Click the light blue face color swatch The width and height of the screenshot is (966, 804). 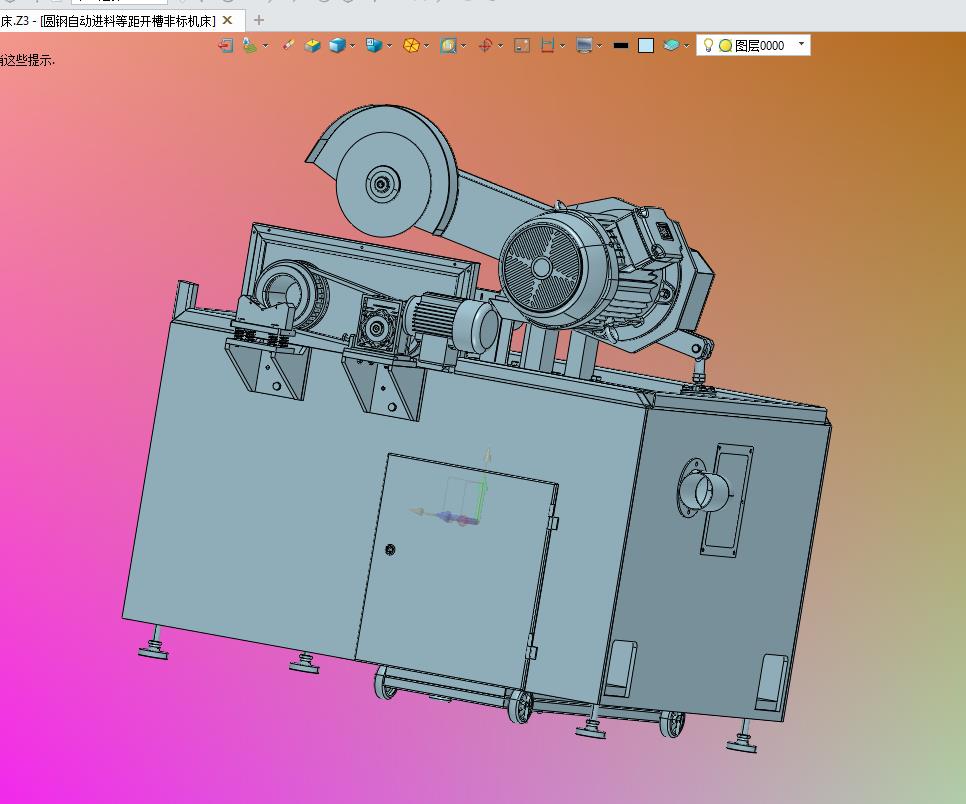[646, 45]
